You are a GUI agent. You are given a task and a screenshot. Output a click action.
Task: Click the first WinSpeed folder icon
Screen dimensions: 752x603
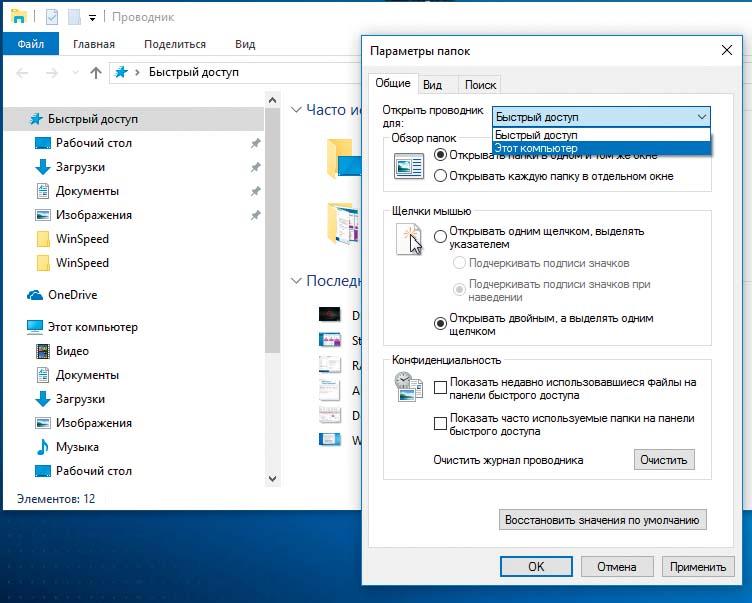coord(42,239)
